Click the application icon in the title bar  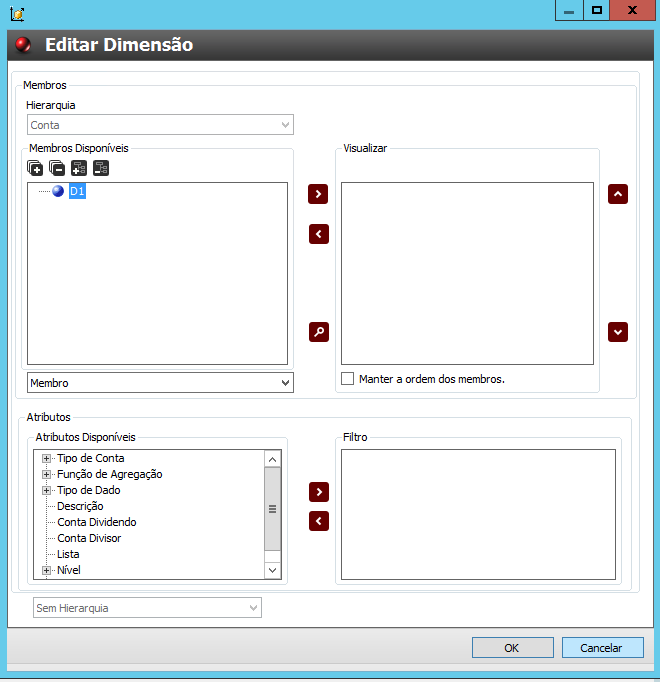(x=17, y=13)
